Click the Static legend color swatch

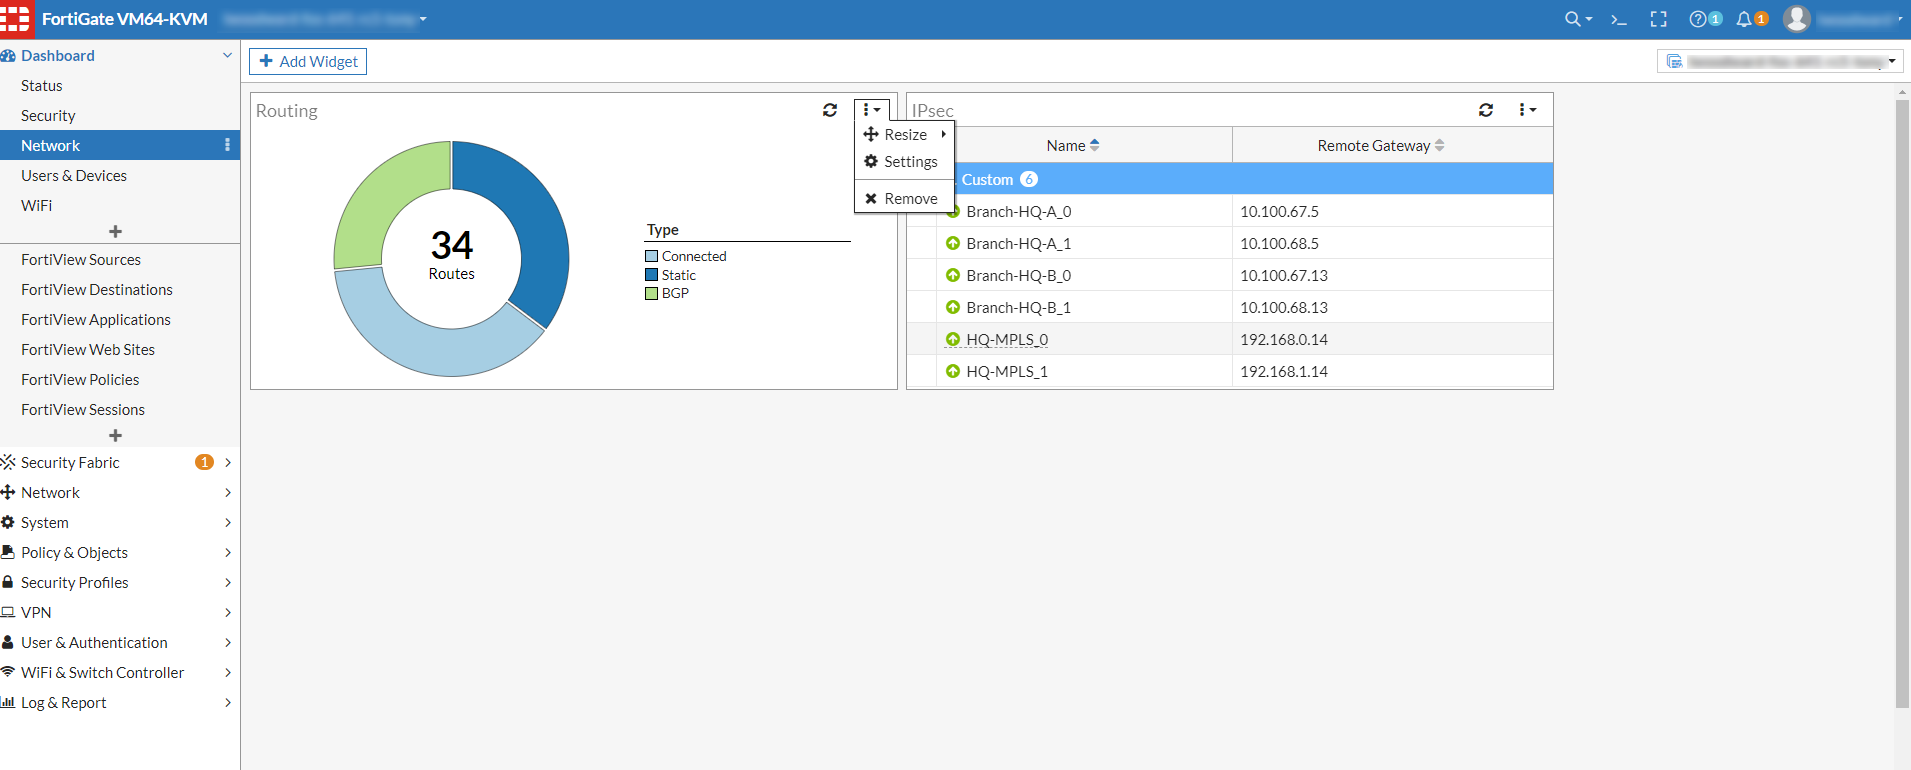(652, 275)
